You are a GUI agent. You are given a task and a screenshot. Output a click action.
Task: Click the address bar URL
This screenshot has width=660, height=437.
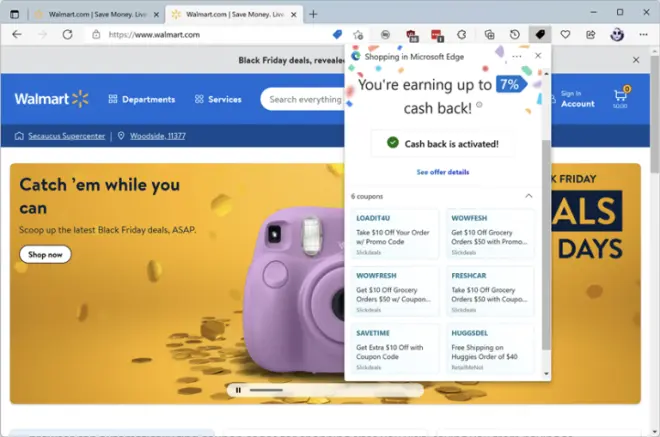[154, 35]
